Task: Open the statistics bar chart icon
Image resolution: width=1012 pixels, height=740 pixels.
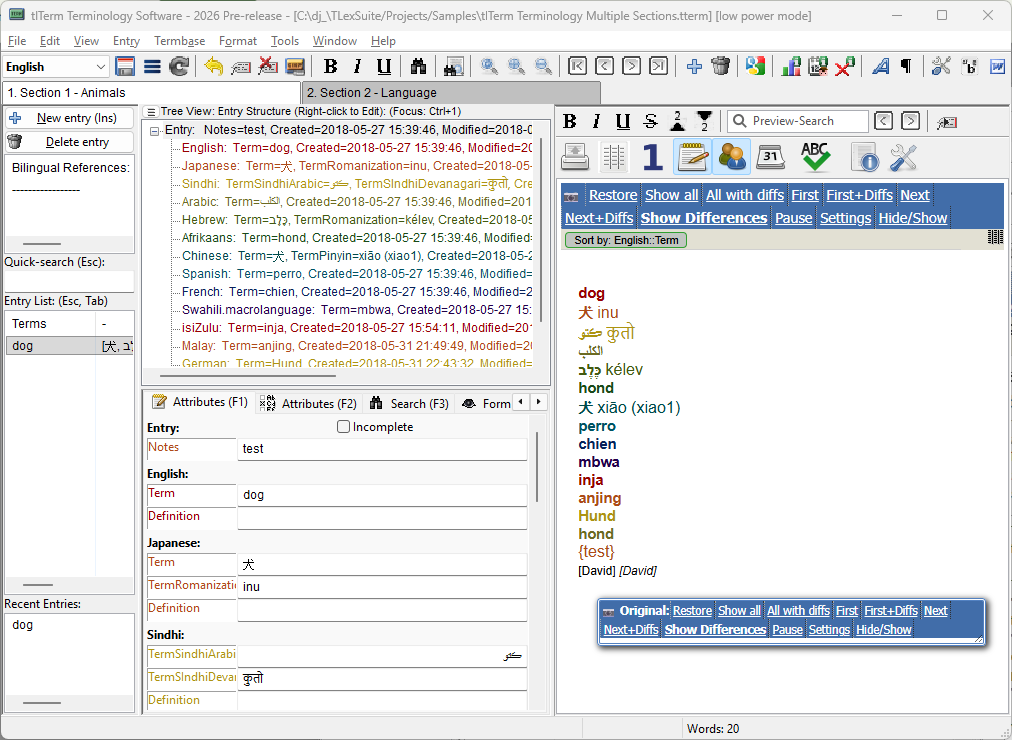Action: (x=791, y=66)
